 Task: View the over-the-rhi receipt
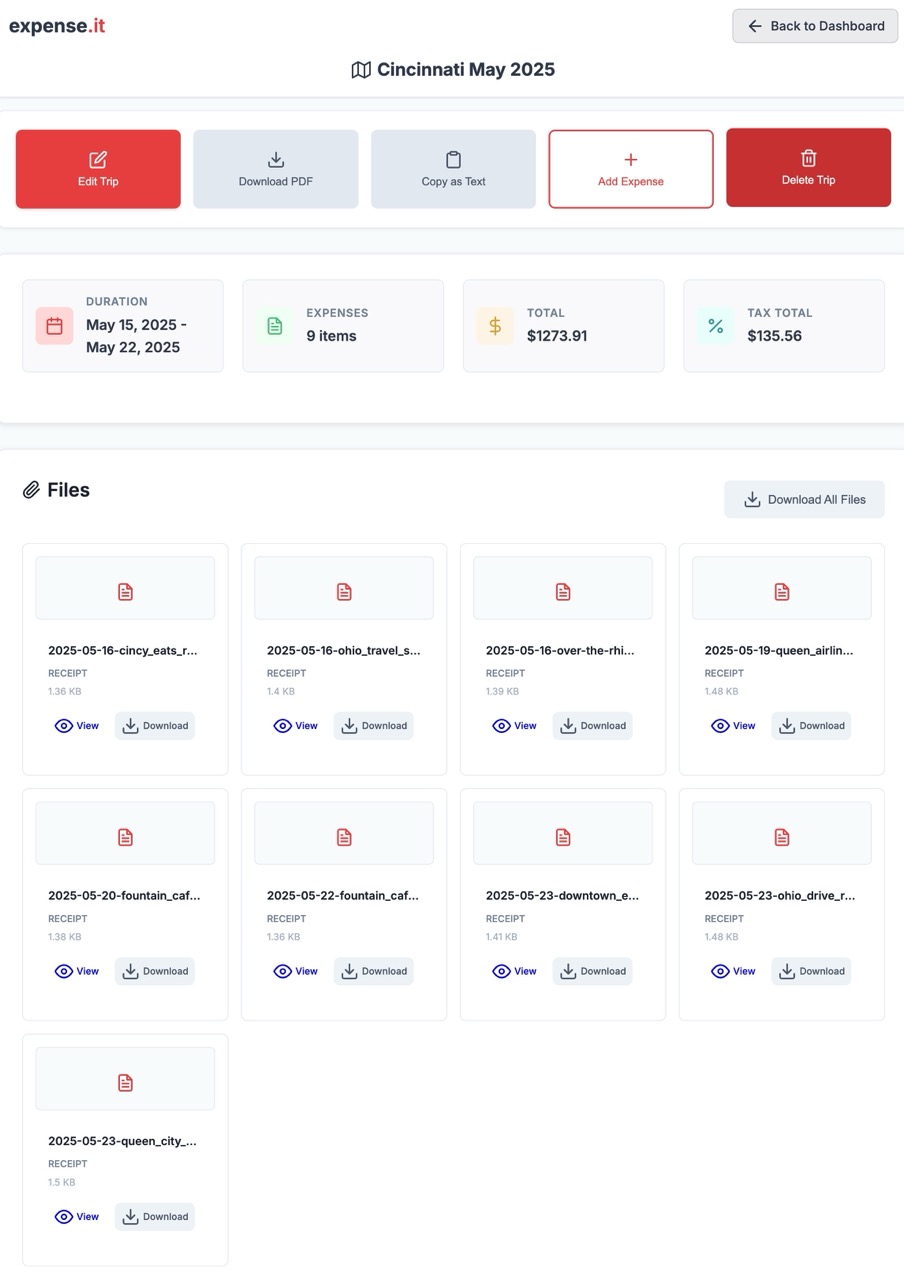(x=515, y=726)
